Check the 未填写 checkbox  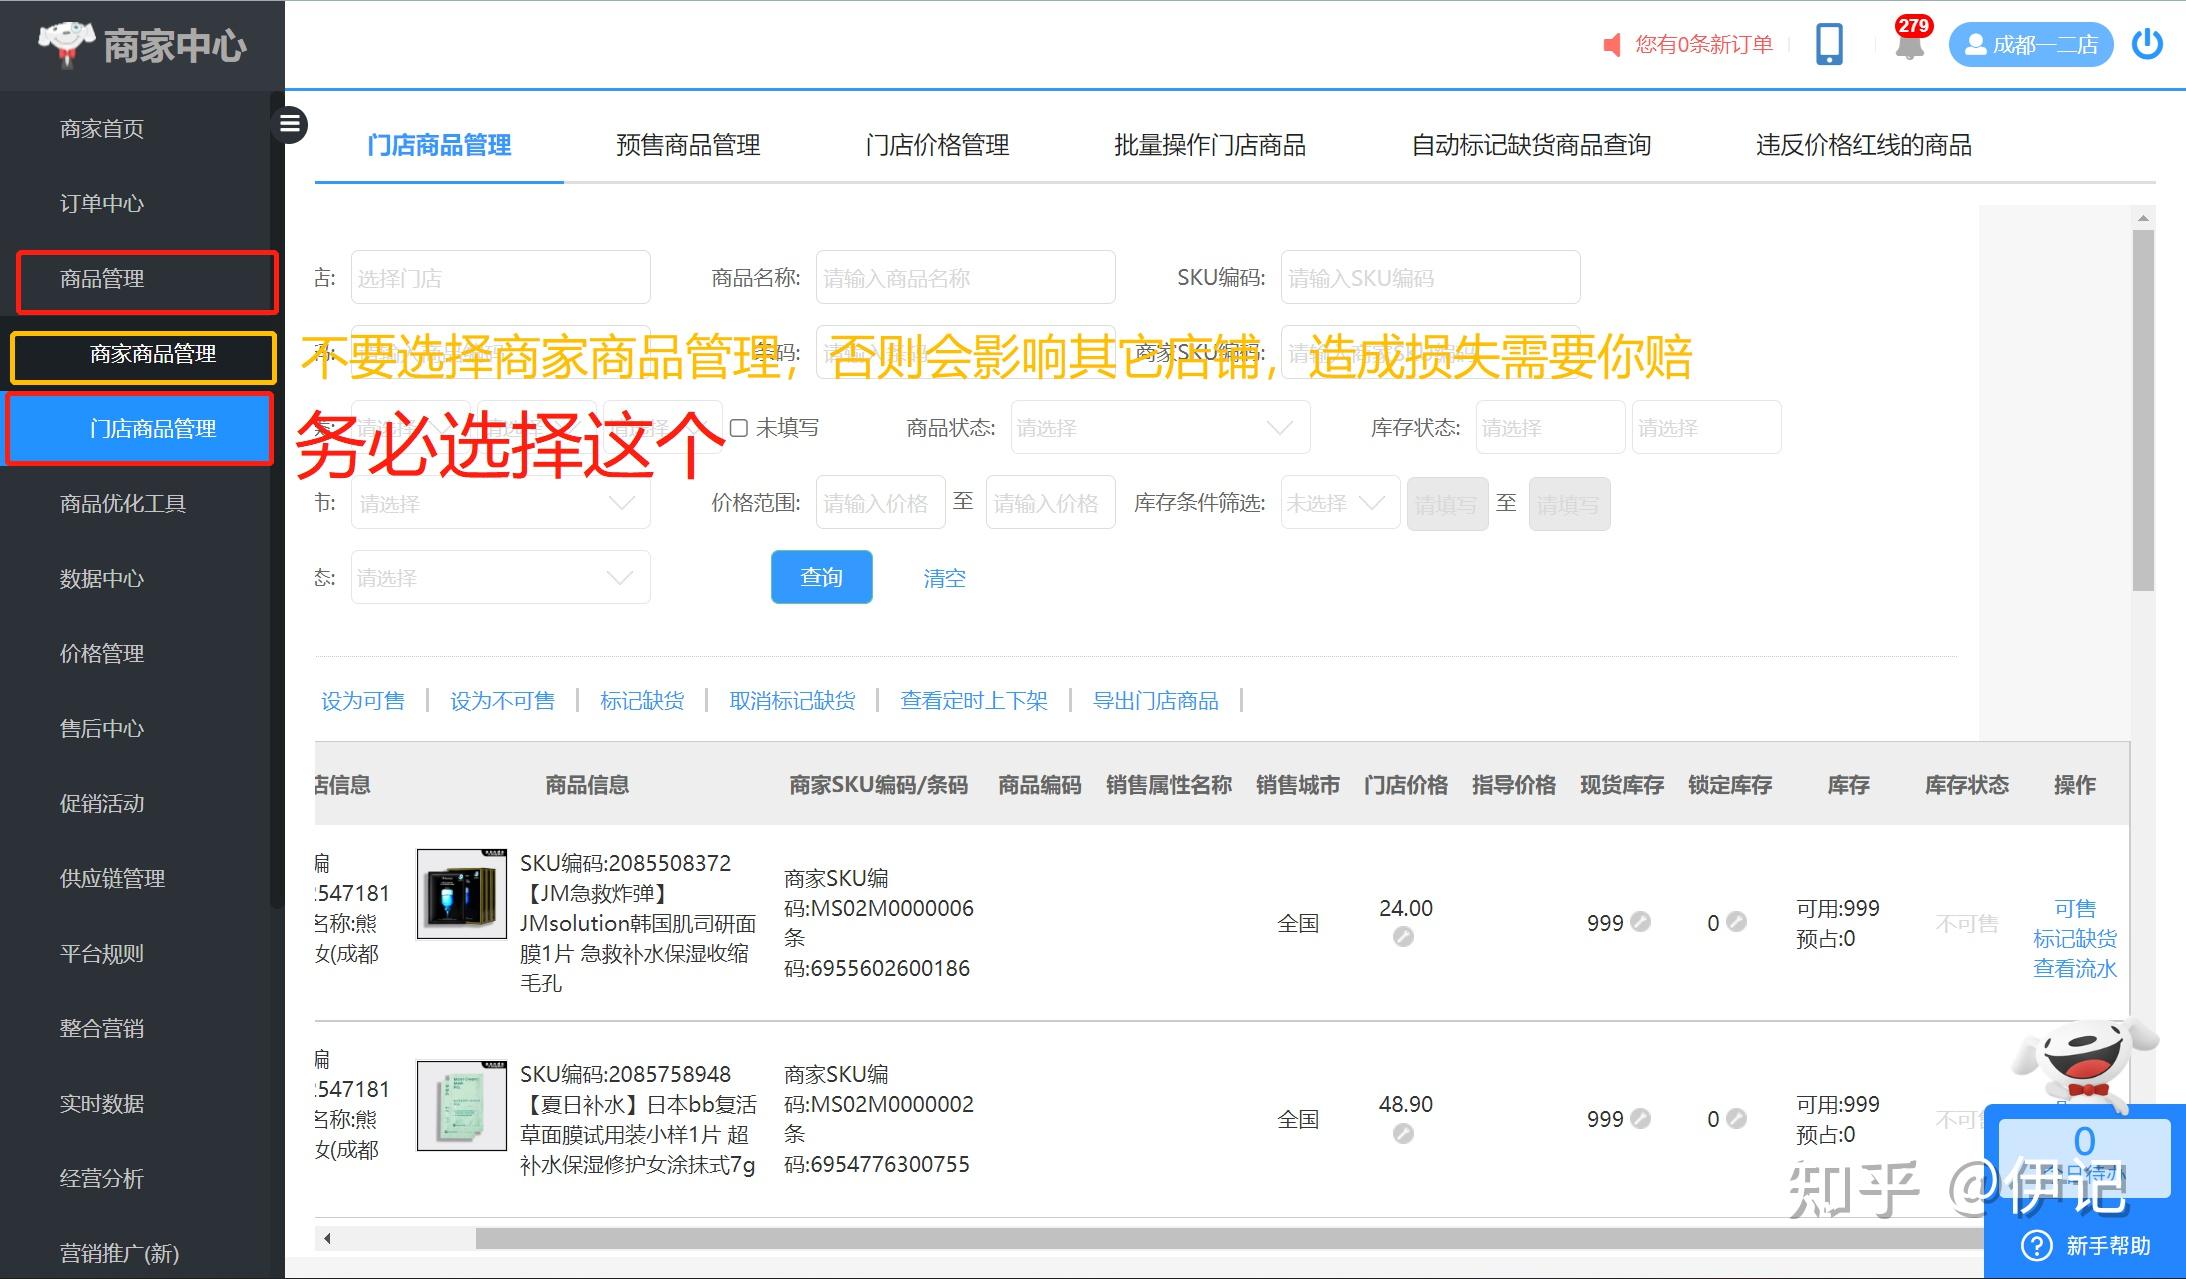(739, 427)
